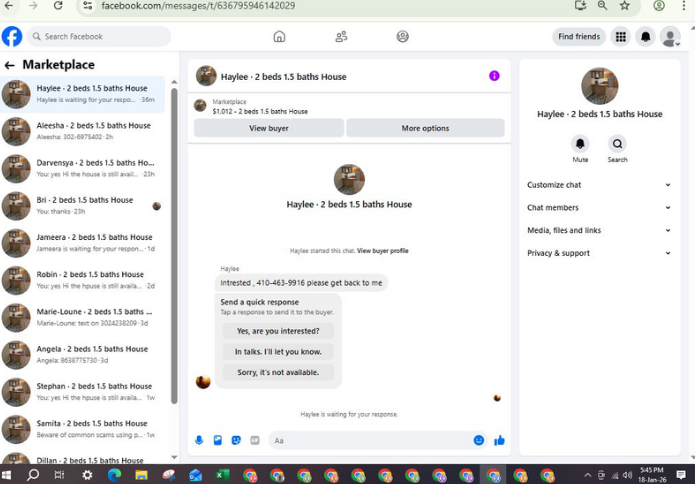Click the browser address bar URL

click(x=198, y=6)
